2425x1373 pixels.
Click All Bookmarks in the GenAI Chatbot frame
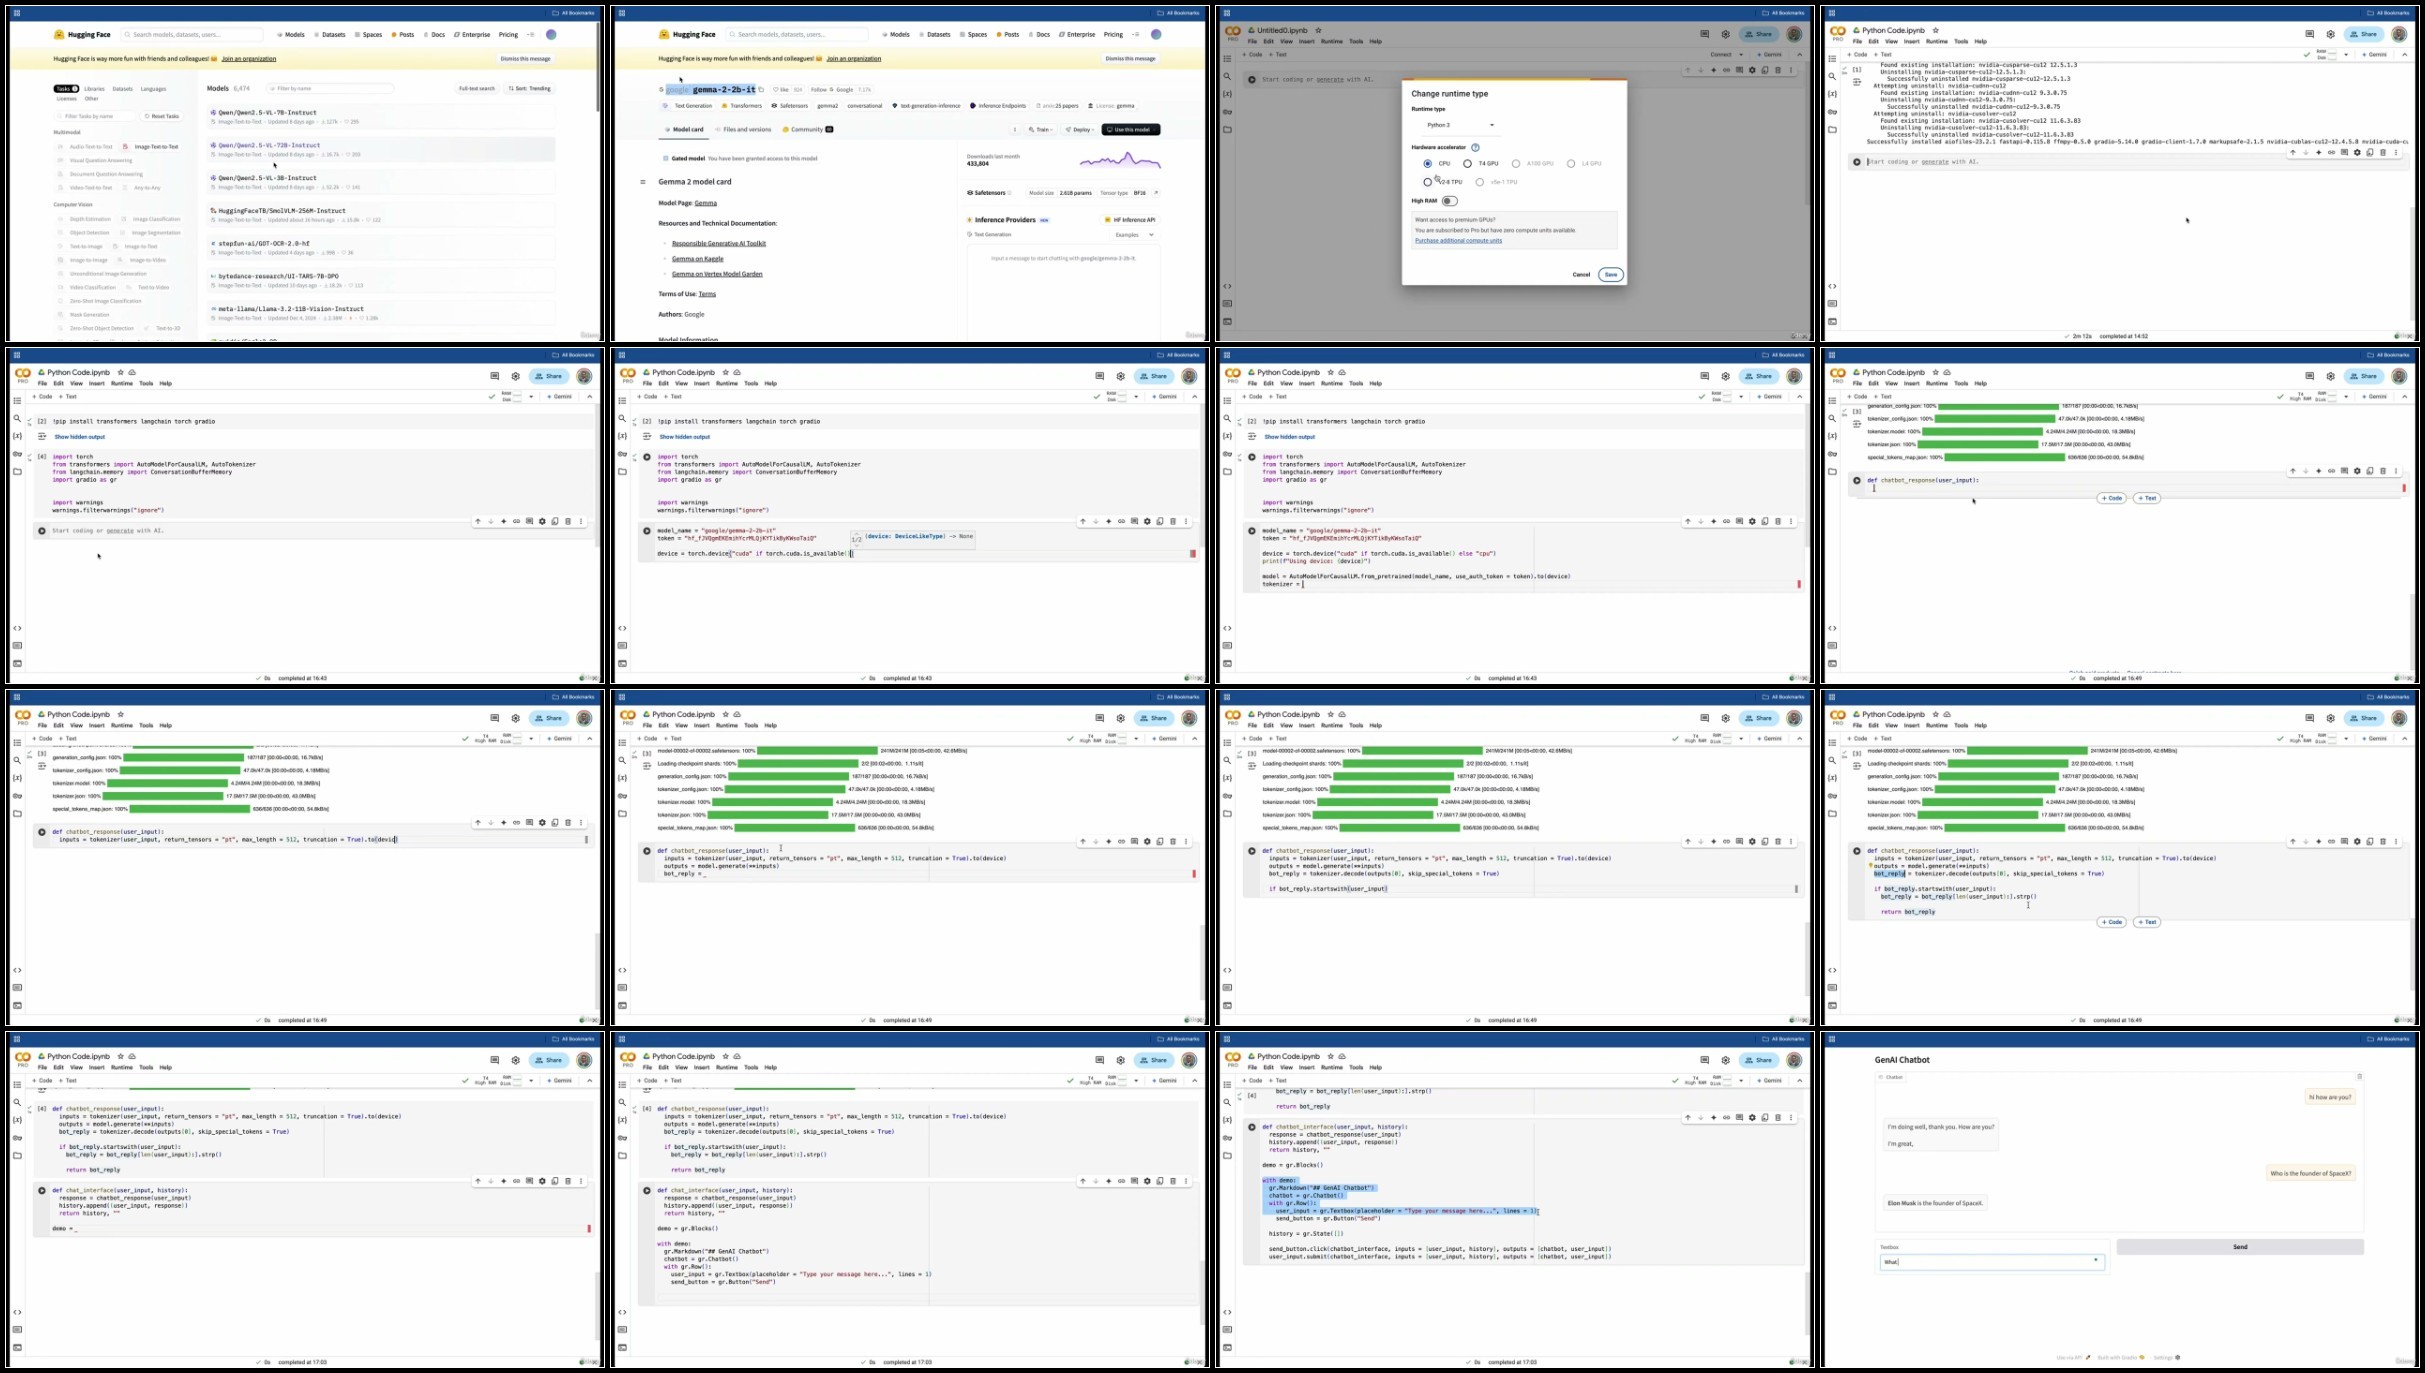pyautogui.click(x=2392, y=1039)
